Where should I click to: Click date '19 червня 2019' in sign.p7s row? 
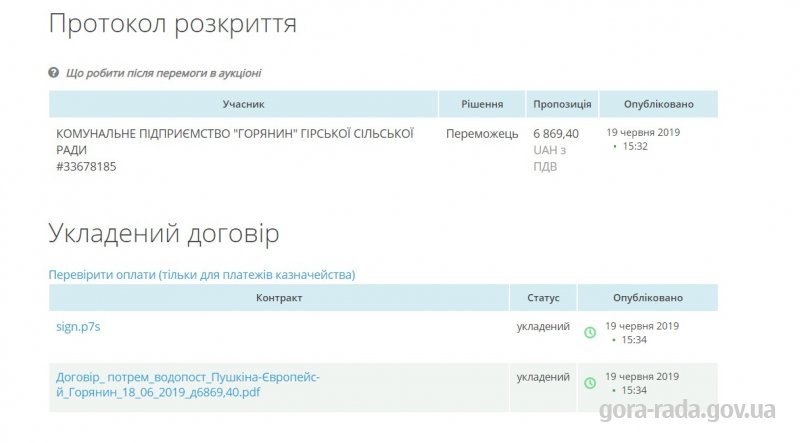tap(642, 326)
